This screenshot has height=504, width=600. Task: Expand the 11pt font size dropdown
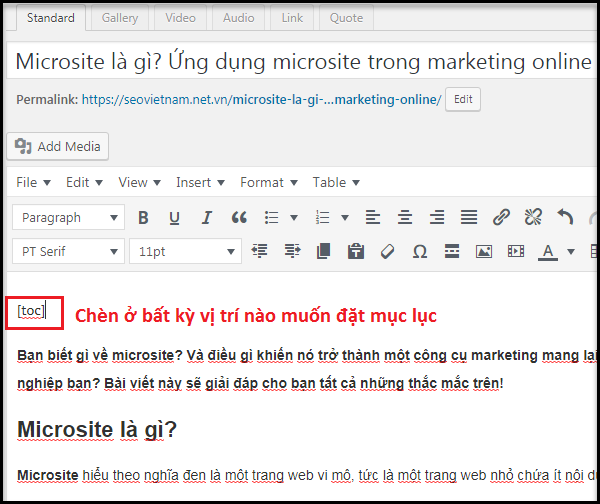pyautogui.click(x=186, y=251)
